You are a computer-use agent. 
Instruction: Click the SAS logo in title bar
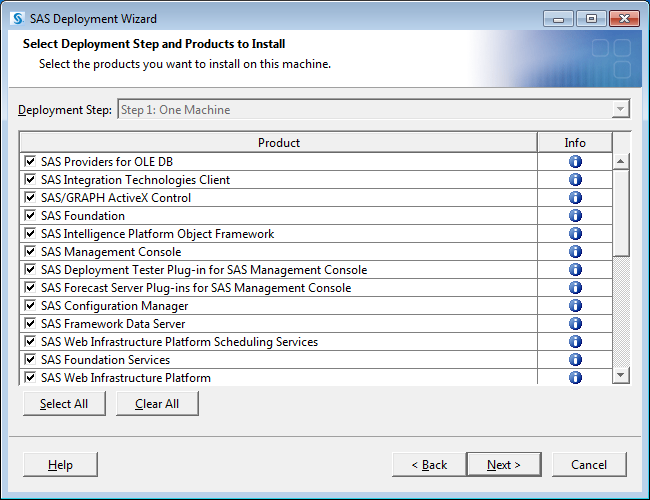tap(18, 19)
